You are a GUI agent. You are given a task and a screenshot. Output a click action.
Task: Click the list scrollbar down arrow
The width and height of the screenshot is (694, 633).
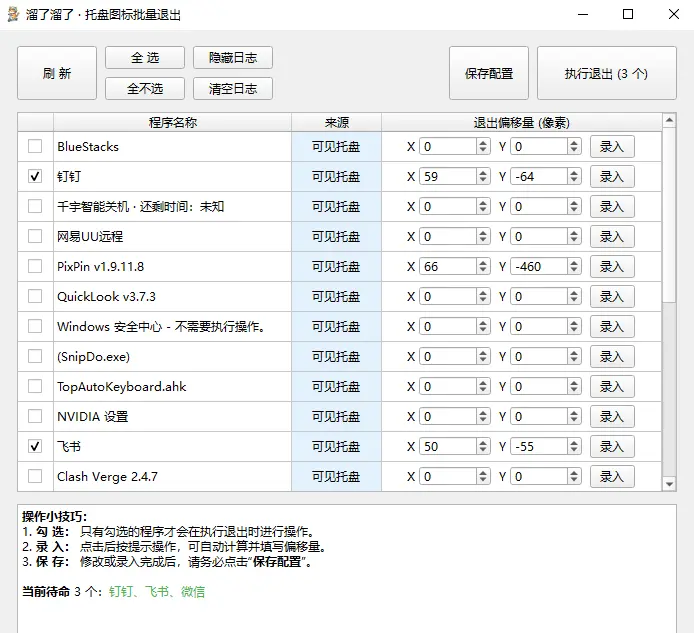[x=669, y=484]
